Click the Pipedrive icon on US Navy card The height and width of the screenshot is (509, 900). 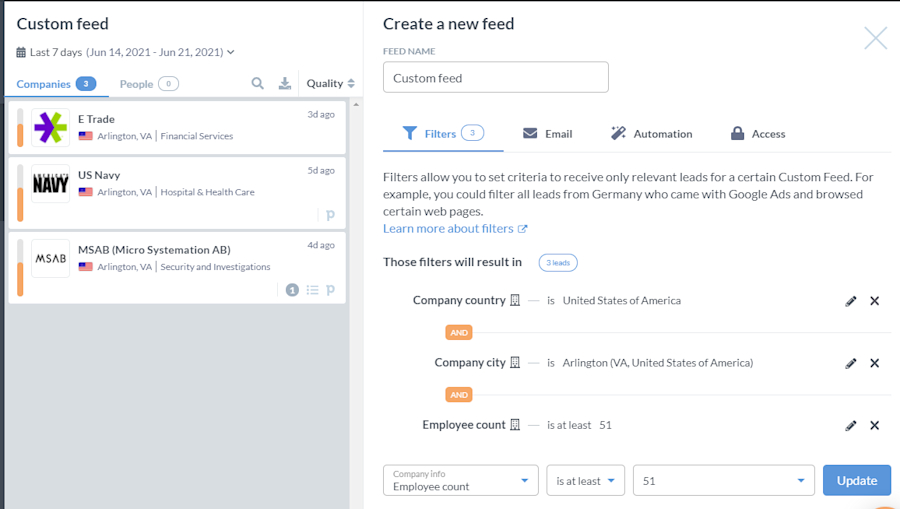330,215
